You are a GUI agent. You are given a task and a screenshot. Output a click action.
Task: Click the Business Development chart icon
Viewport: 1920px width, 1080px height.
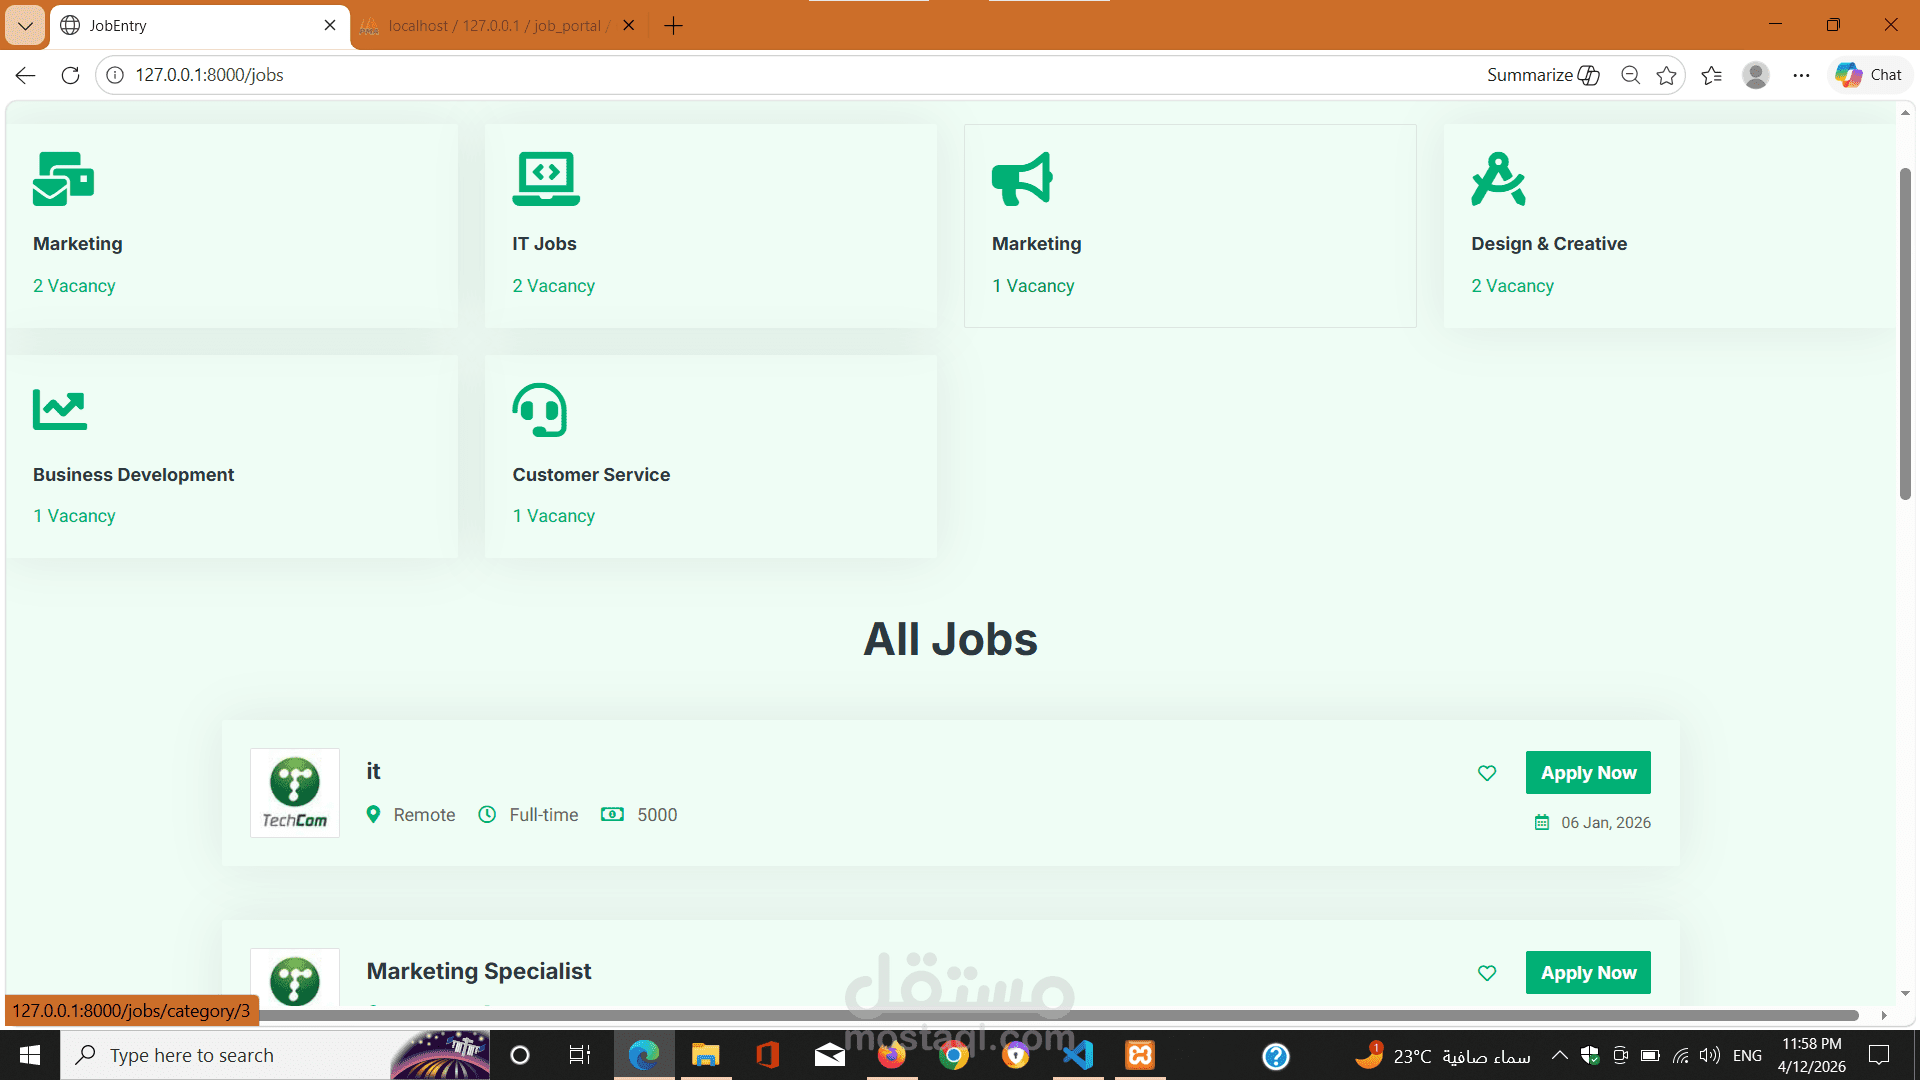coord(60,409)
